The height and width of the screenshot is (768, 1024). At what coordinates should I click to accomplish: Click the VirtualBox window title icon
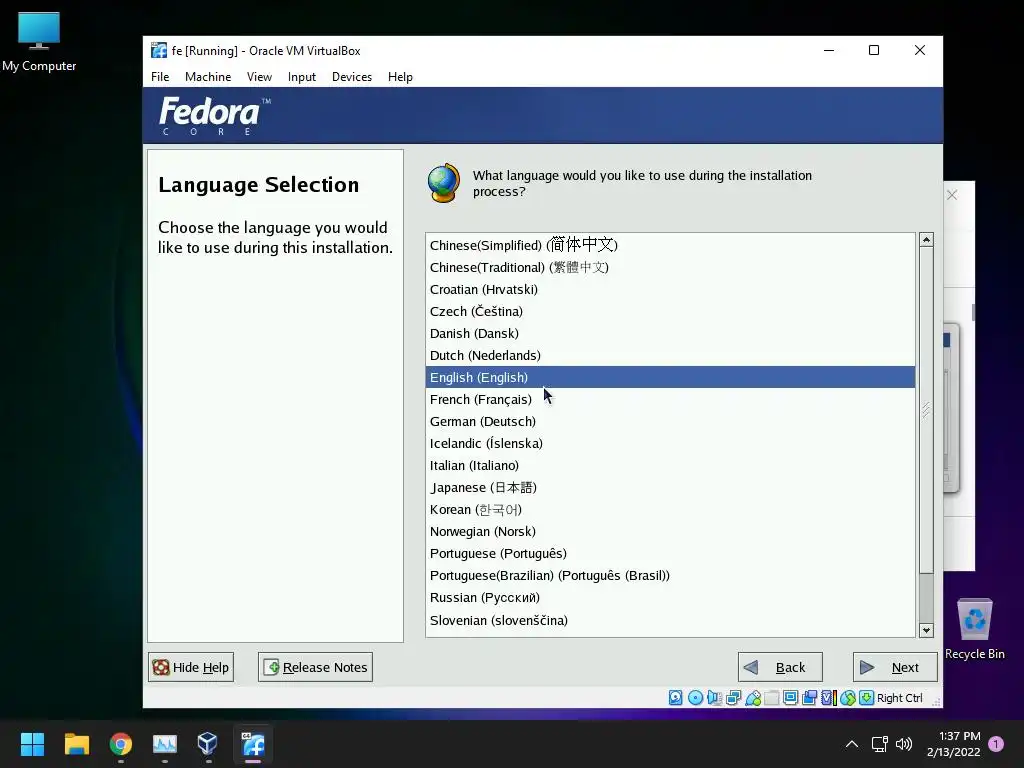(x=159, y=50)
